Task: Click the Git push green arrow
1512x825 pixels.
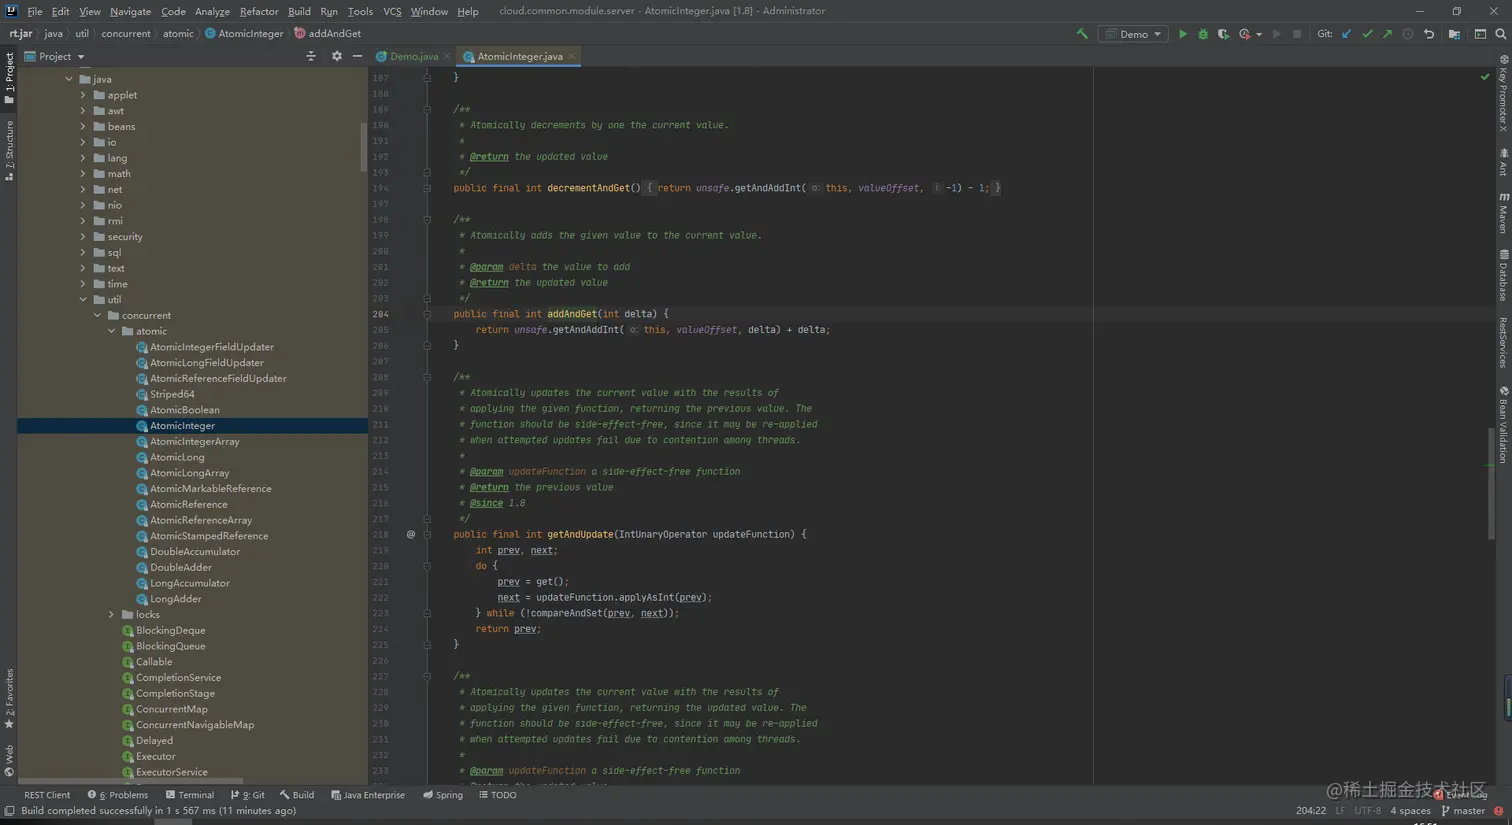Action: coord(1387,34)
